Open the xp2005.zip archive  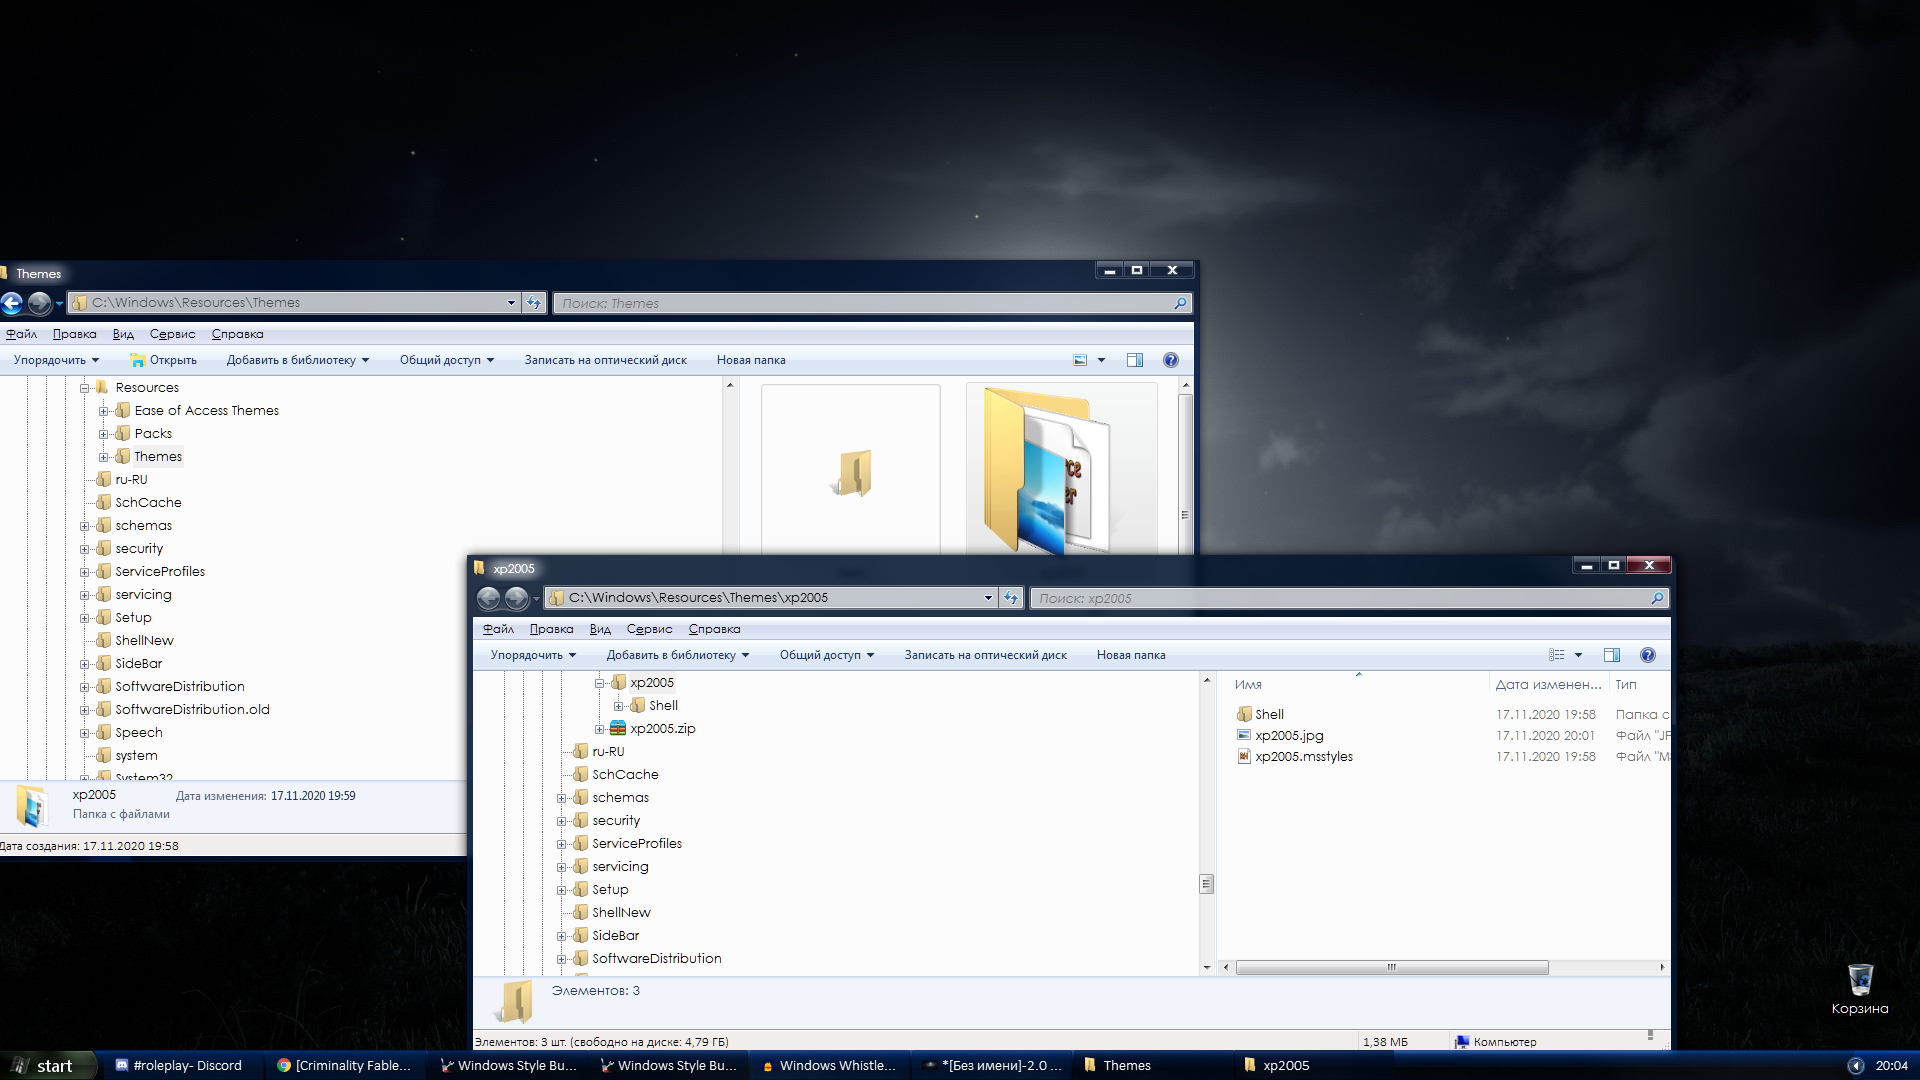pyautogui.click(x=662, y=728)
